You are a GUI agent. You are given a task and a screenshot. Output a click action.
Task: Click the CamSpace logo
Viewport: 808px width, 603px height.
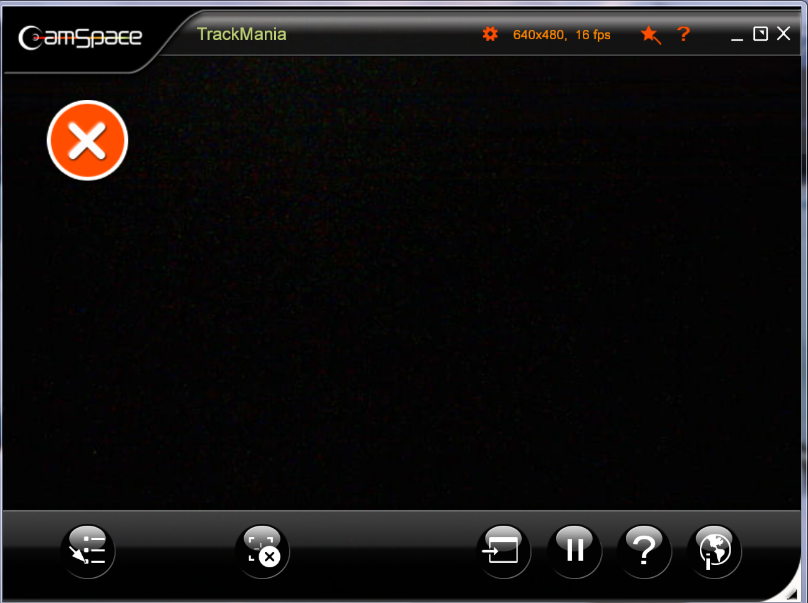pos(80,38)
